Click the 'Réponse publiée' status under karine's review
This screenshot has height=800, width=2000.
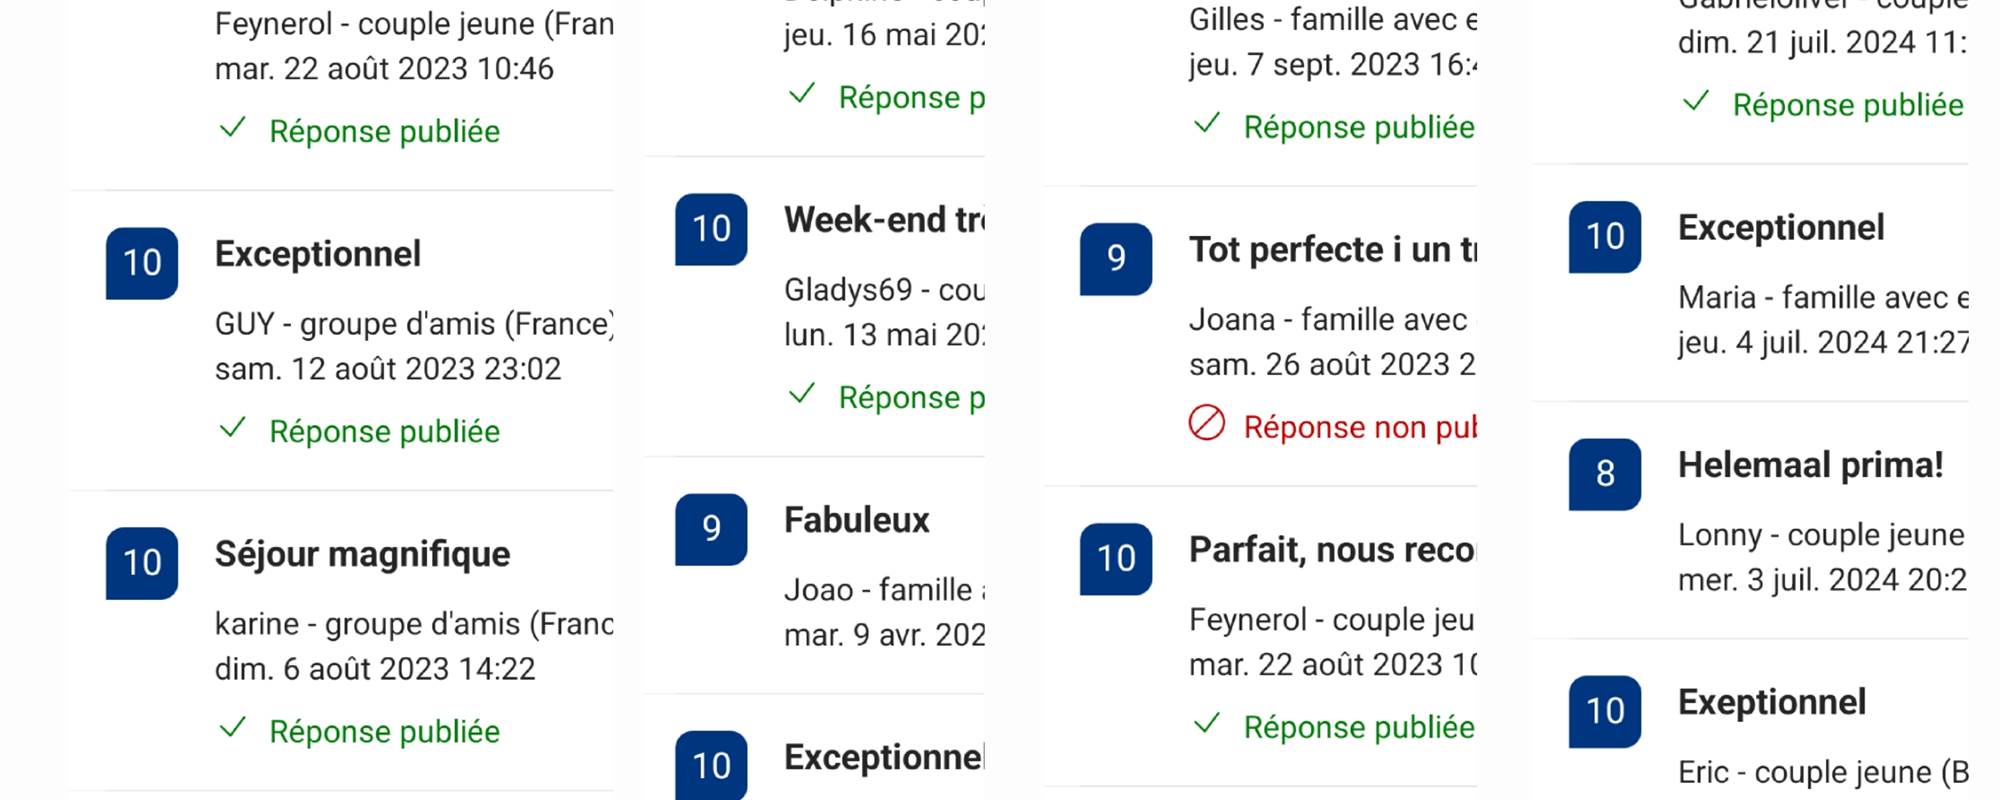(x=385, y=732)
